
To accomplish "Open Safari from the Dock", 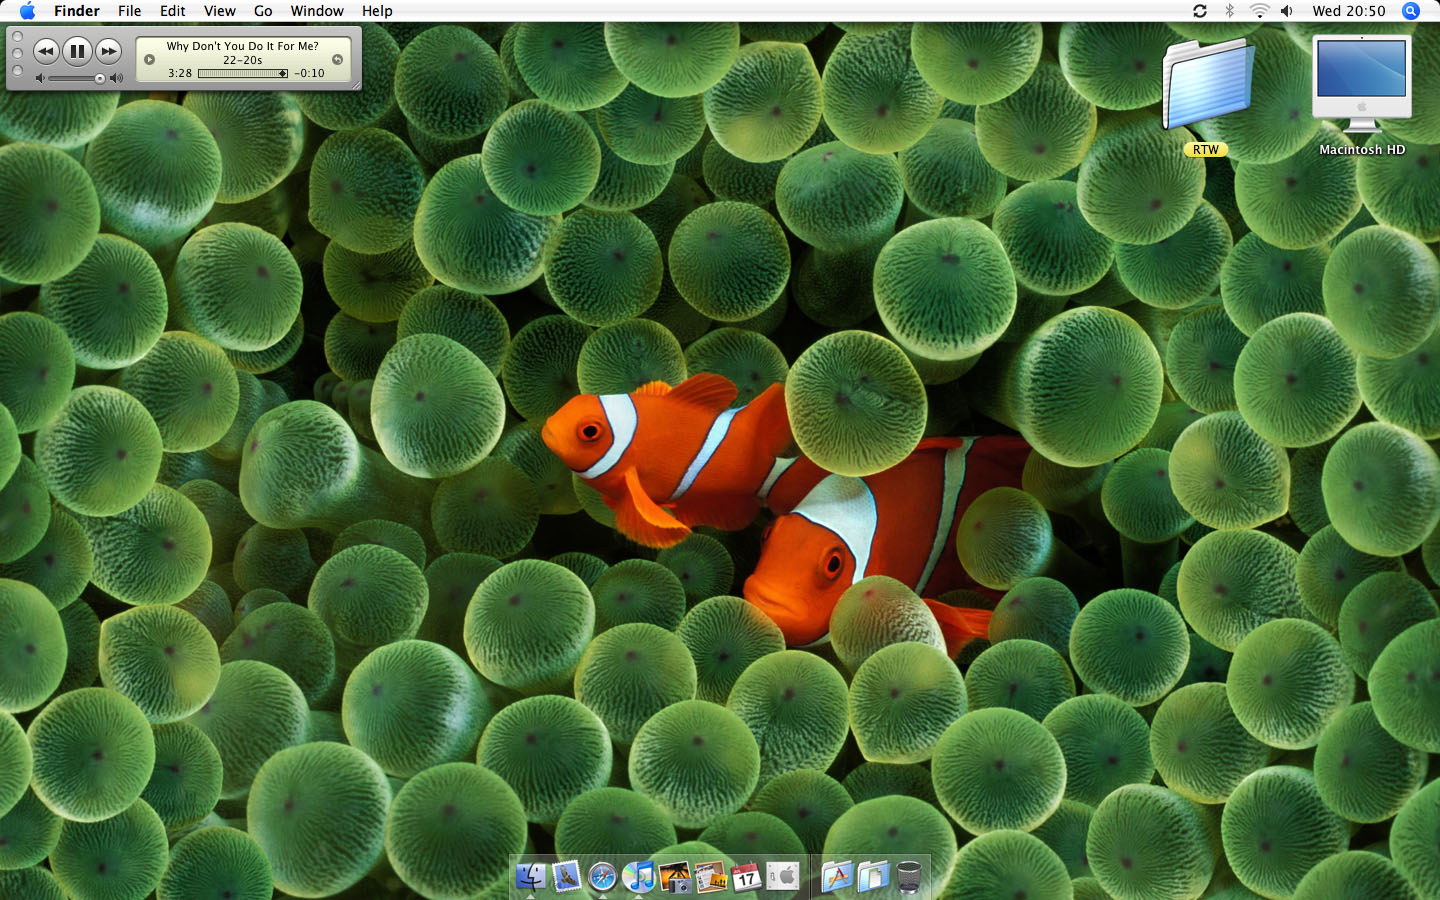I will (x=602, y=877).
